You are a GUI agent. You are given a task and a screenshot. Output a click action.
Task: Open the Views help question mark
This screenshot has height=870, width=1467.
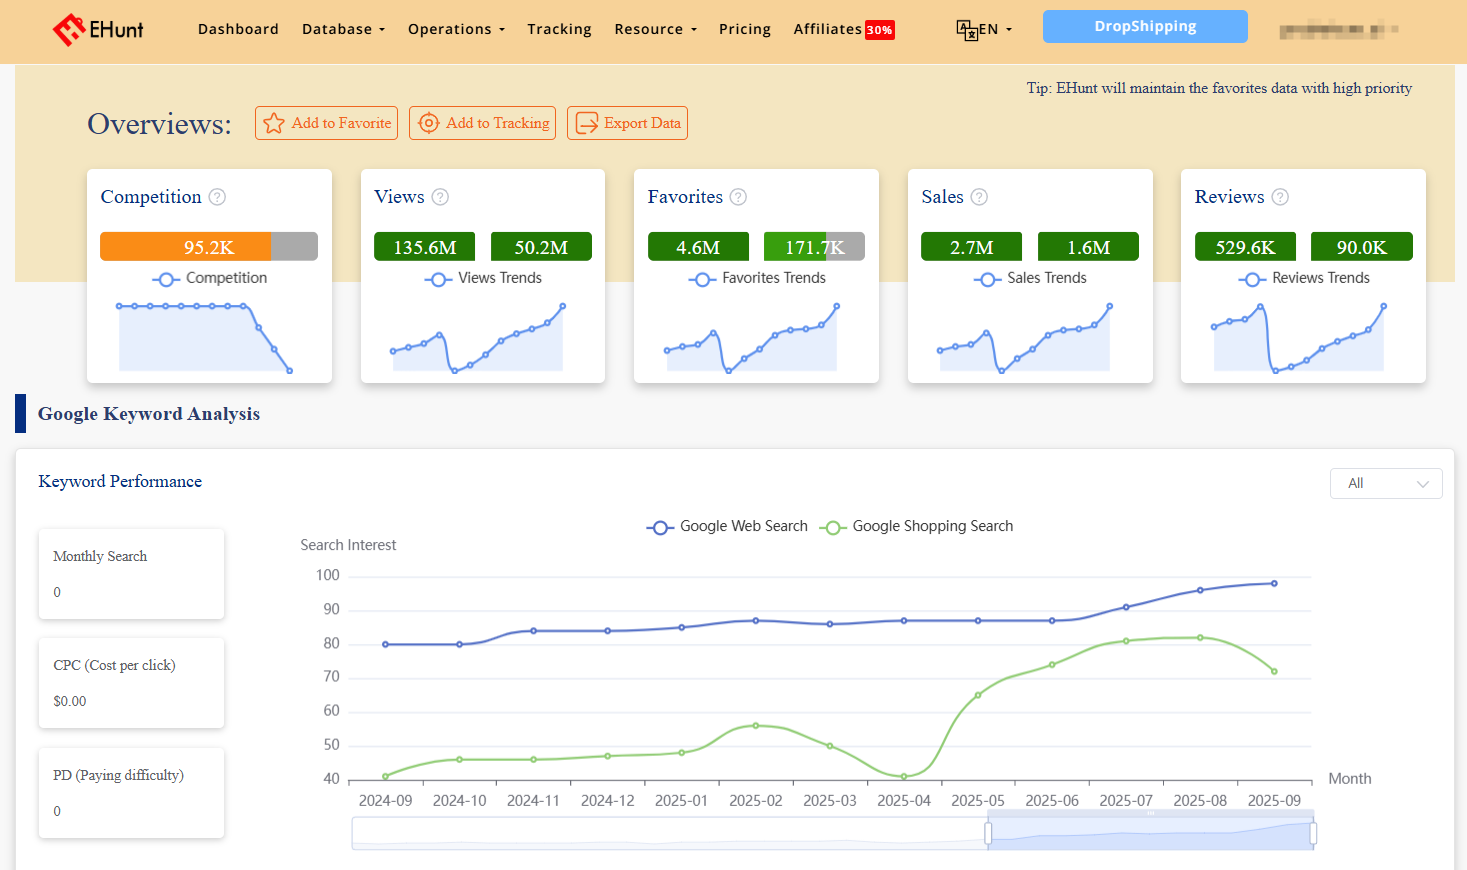pyautogui.click(x=441, y=197)
